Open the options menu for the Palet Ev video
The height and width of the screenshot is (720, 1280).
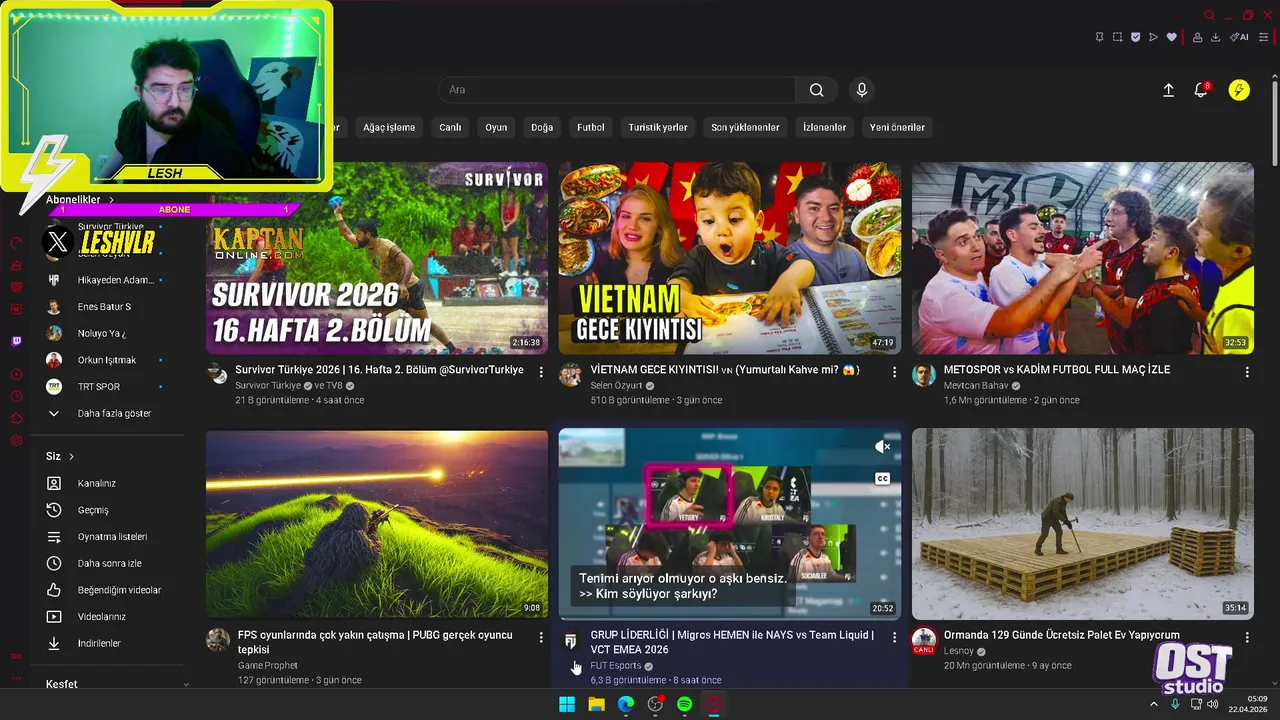click(1247, 638)
